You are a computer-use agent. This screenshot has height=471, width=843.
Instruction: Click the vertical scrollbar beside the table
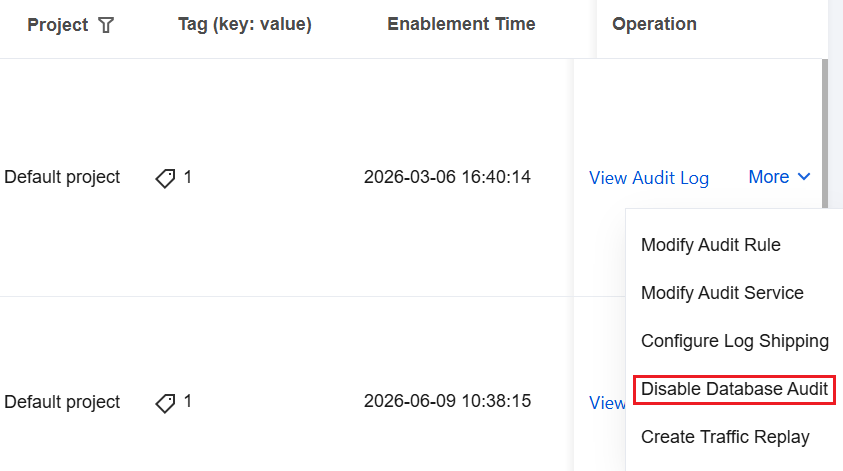[x=825, y=133]
